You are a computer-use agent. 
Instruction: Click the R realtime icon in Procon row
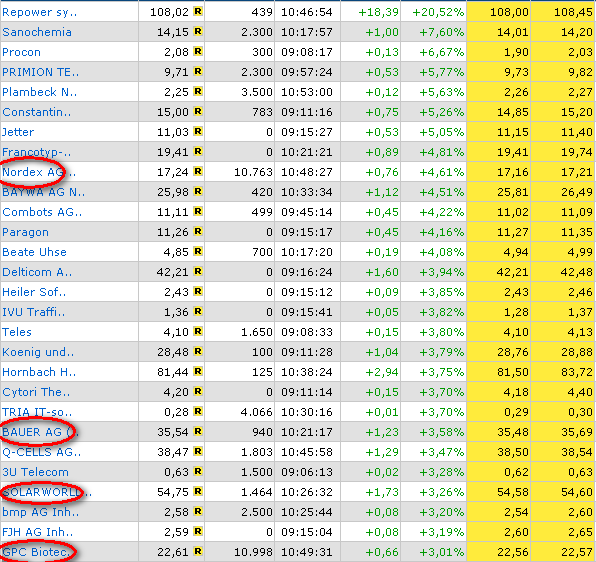click(x=198, y=51)
